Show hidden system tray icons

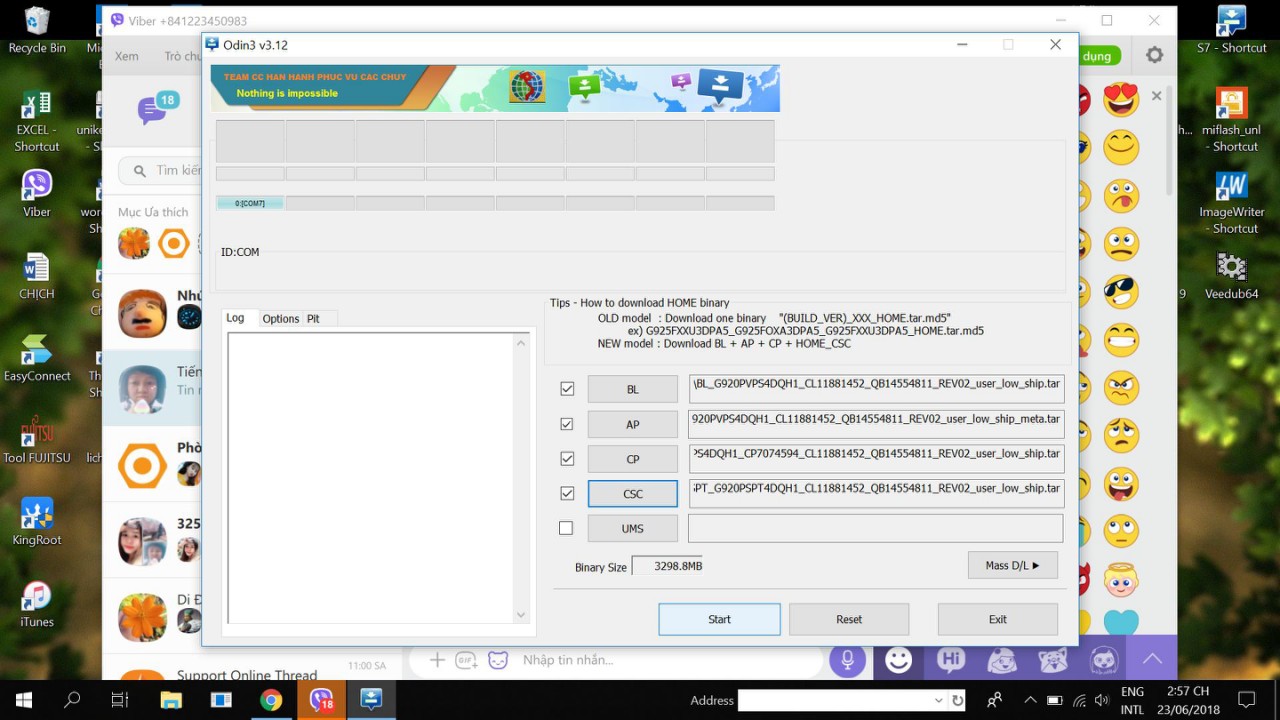pos(1030,700)
